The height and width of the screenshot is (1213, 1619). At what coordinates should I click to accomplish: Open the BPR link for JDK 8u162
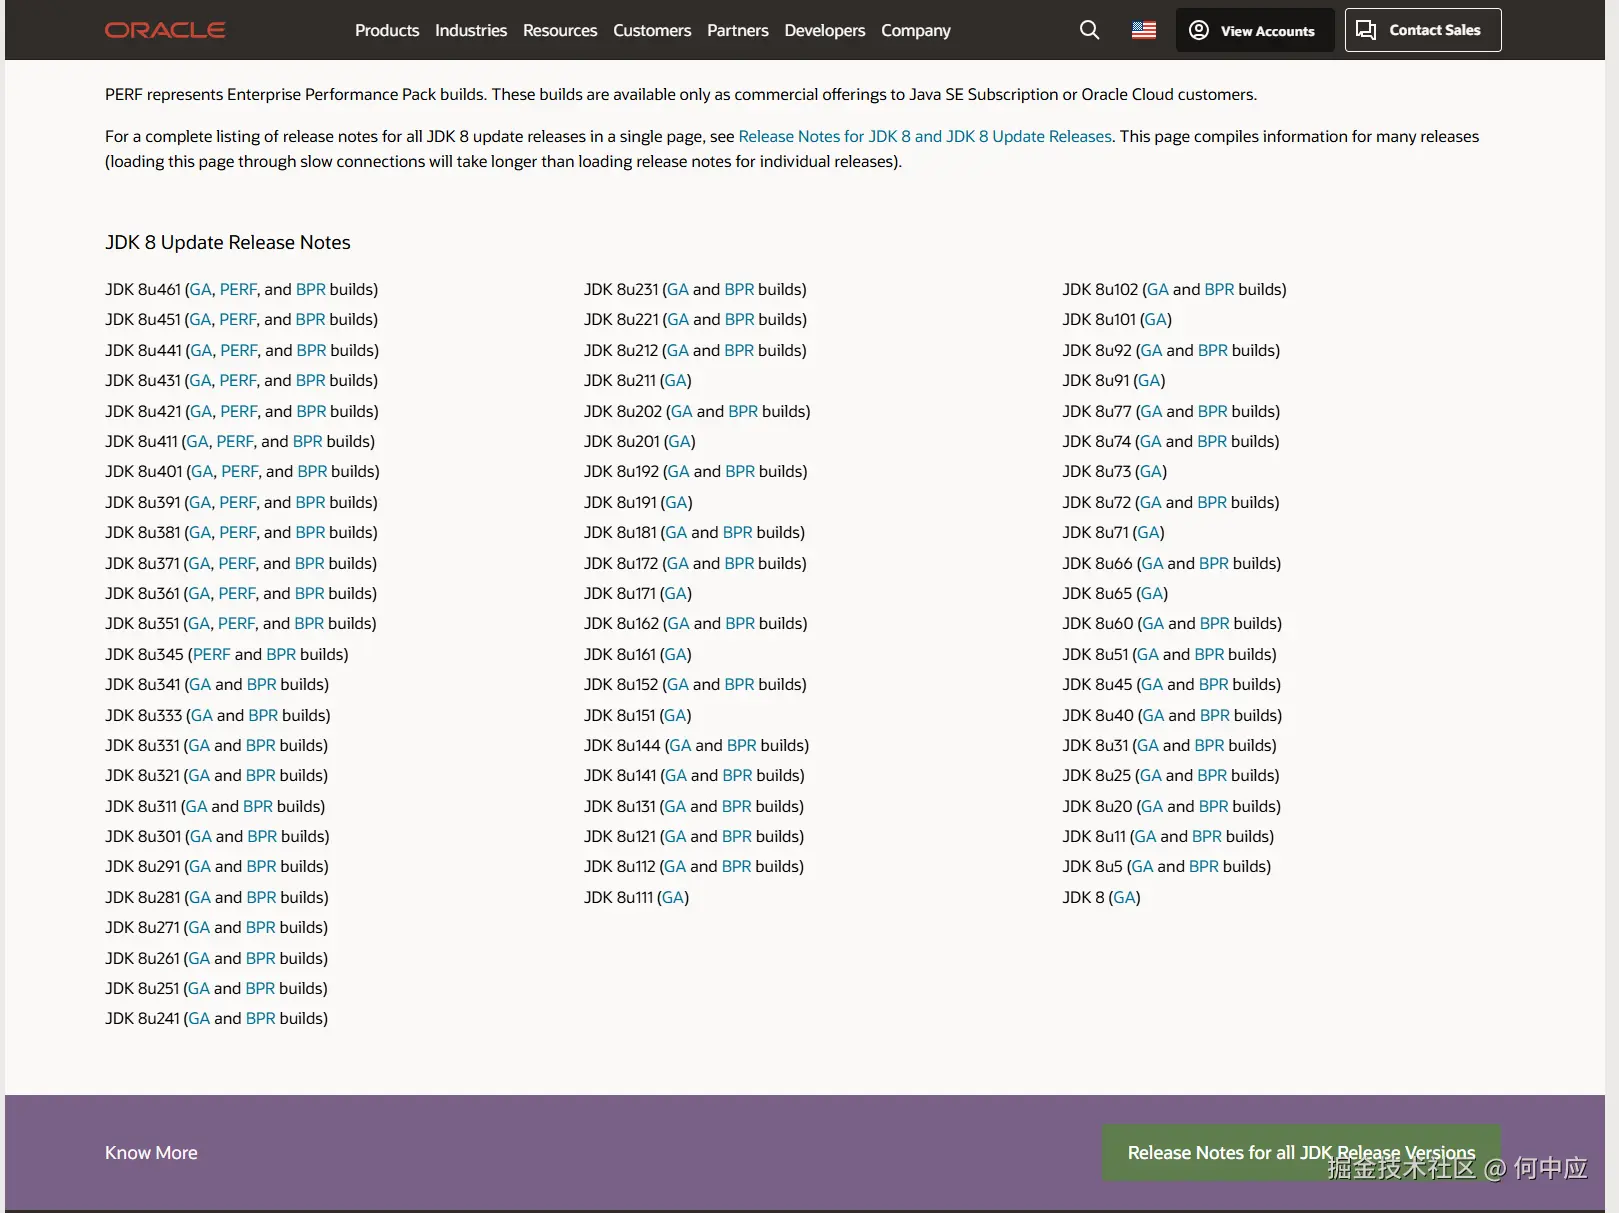click(740, 623)
